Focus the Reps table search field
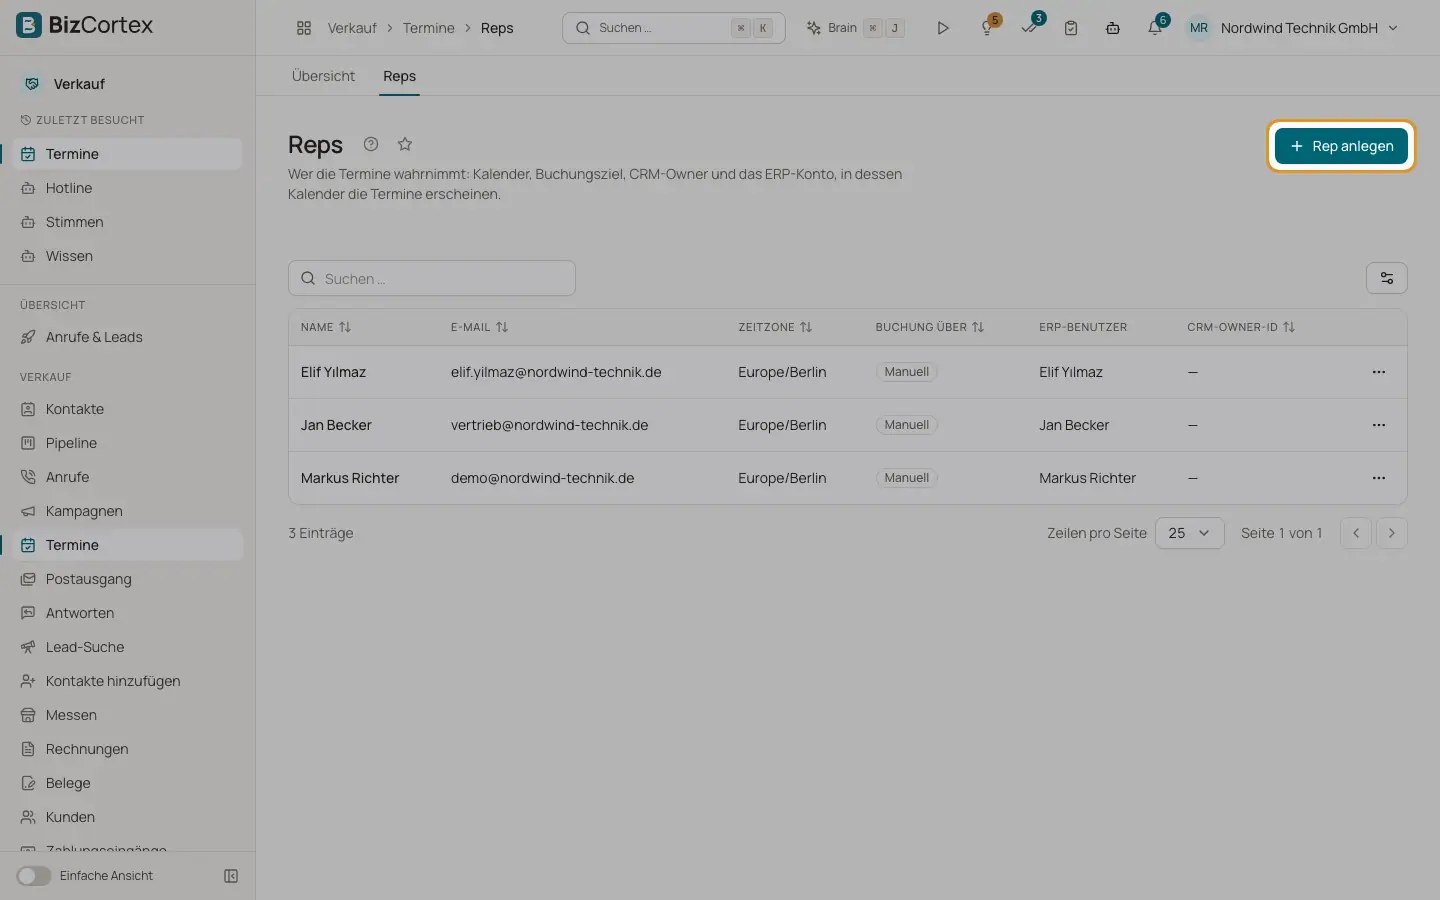 pos(432,278)
